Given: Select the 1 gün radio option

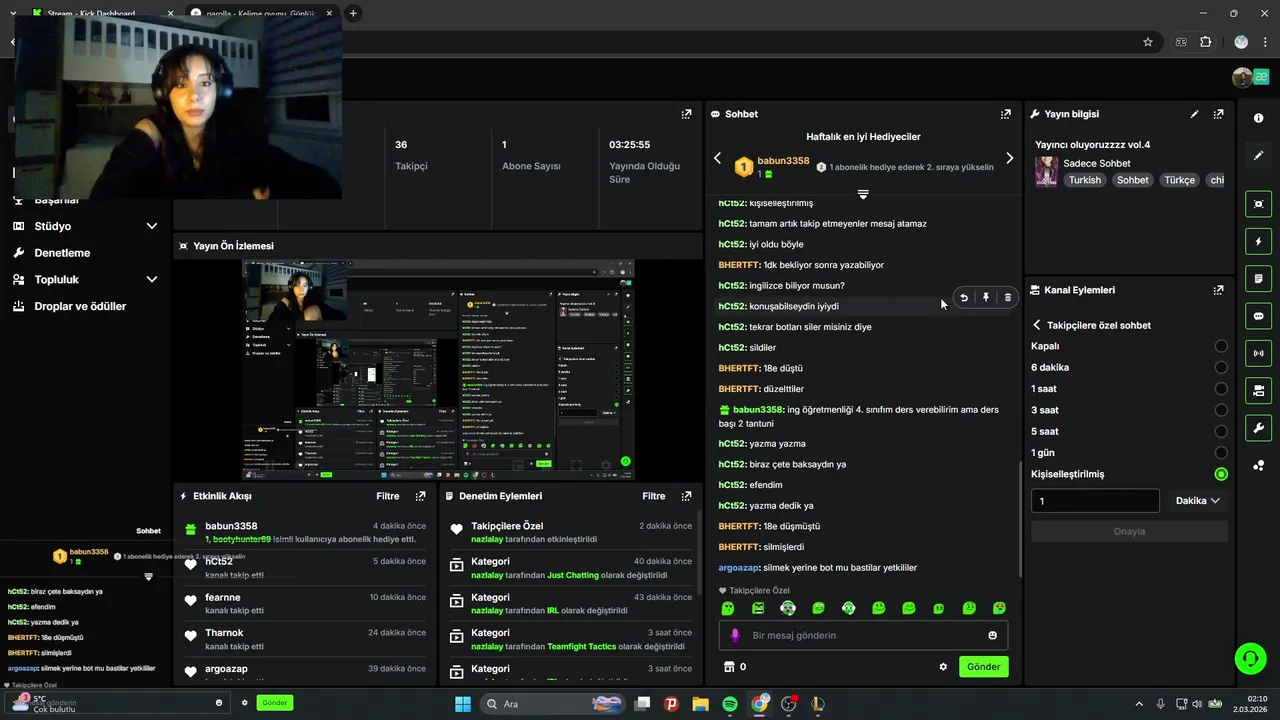Looking at the screenshot, I should (x=1221, y=453).
